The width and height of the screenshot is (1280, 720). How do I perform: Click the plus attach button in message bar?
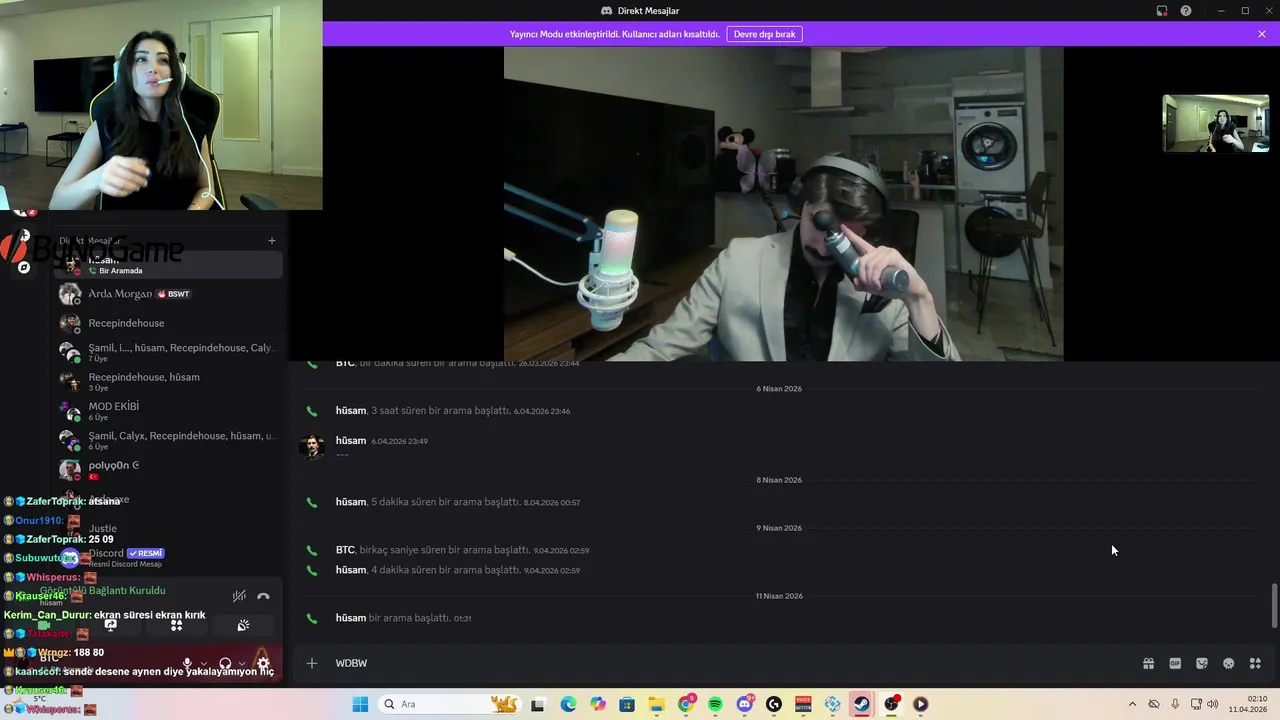pyautogui.click(x=312, y=663)
